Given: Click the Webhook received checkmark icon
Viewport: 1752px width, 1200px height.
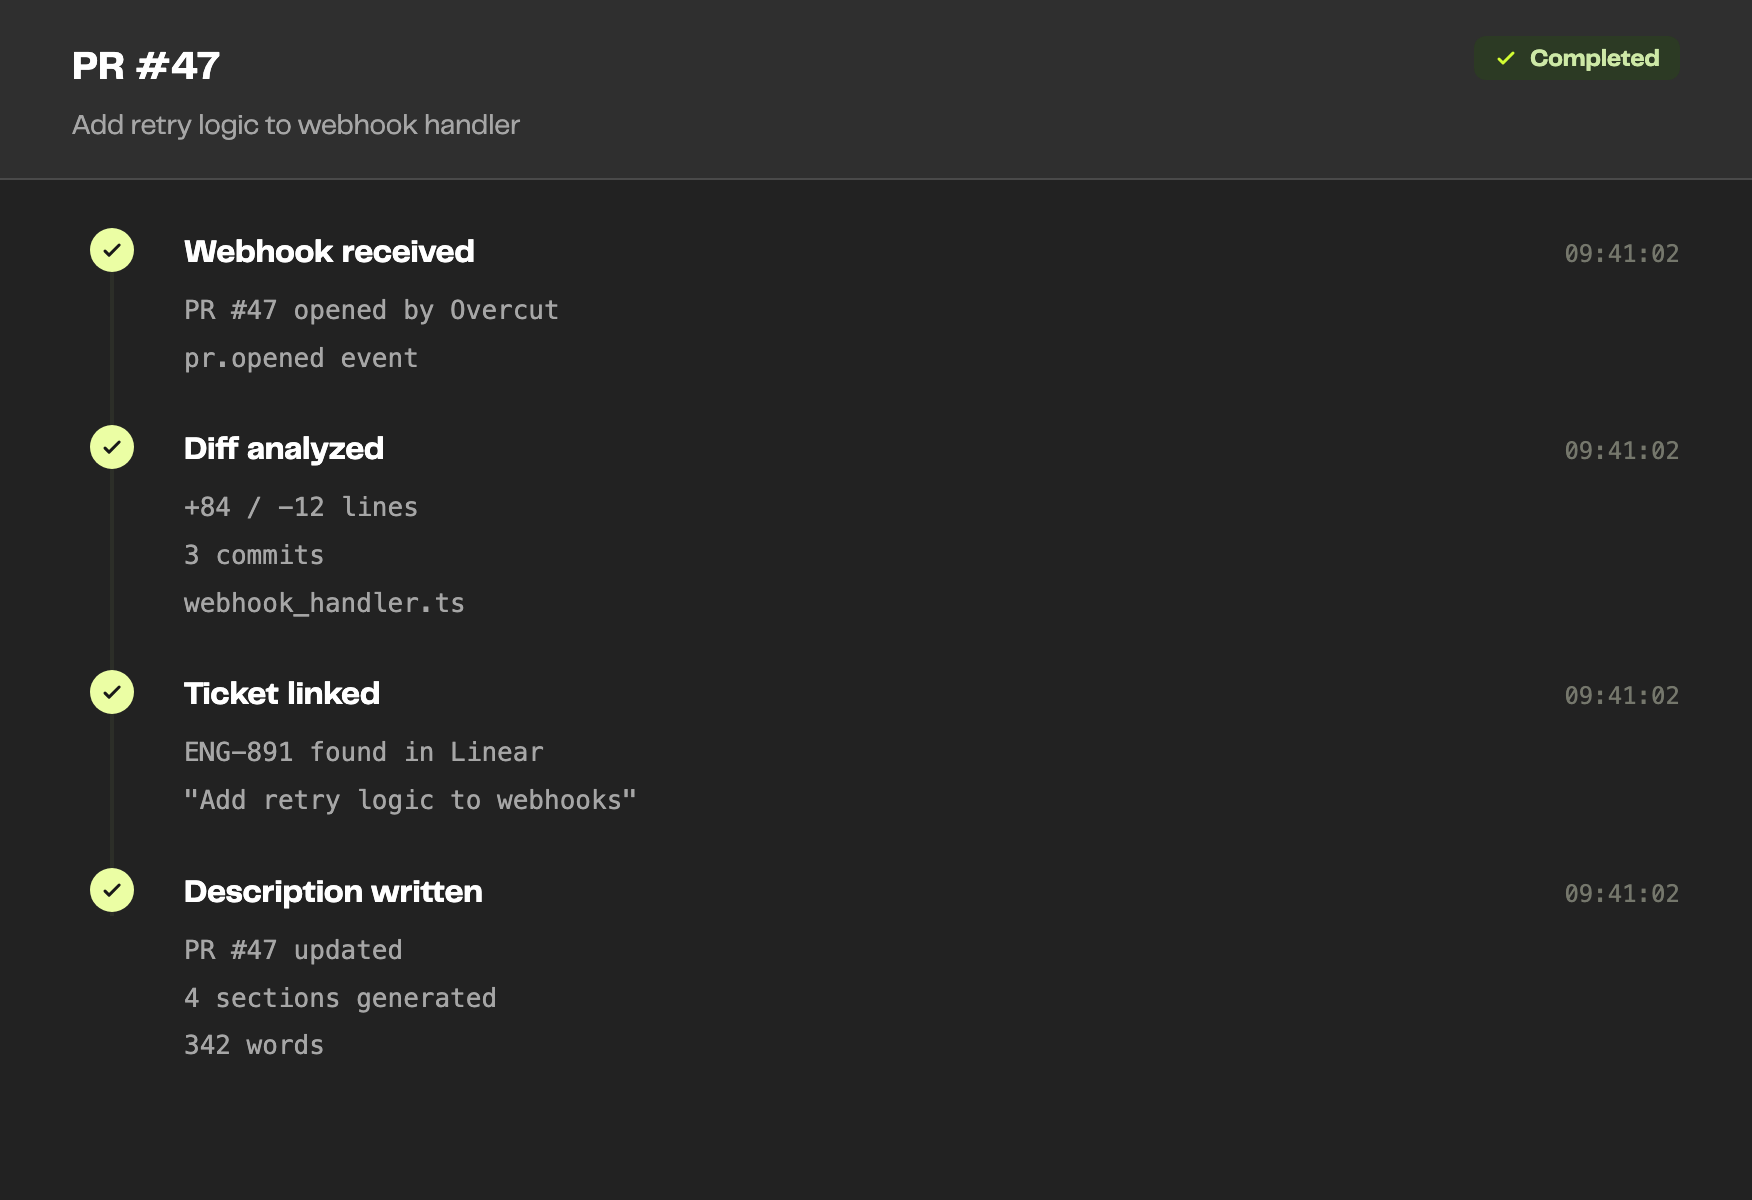Looking at the screenshot, I should pos(112,250).
